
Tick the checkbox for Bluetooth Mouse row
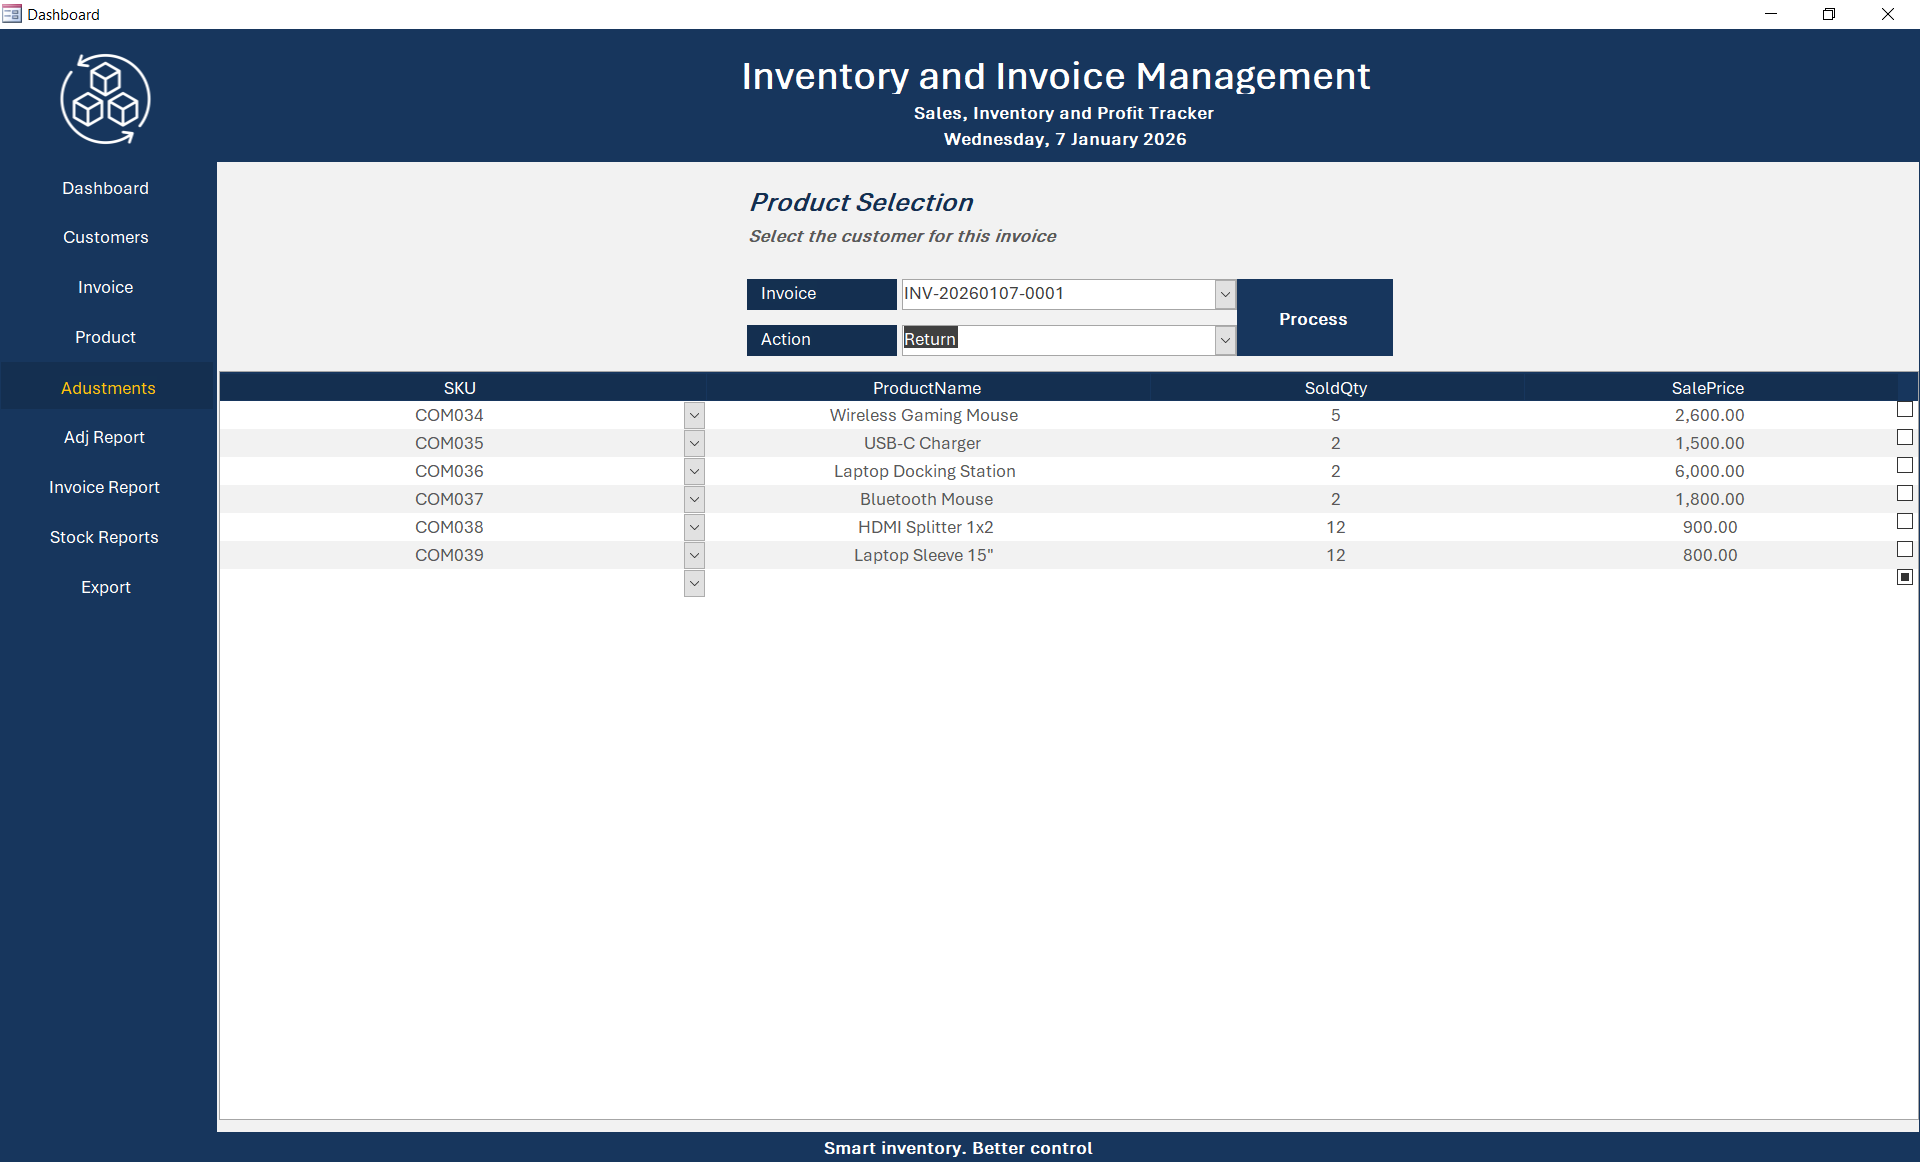(x=1905, y=494)
